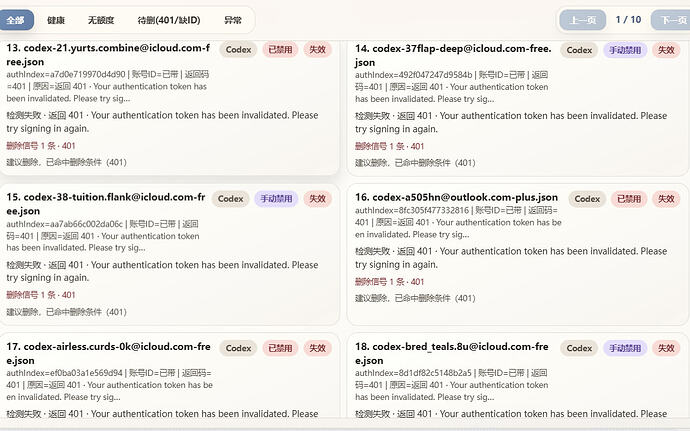Click Codex tag on card 14
This screenshot has height=431, width=690.
(579, 50)
